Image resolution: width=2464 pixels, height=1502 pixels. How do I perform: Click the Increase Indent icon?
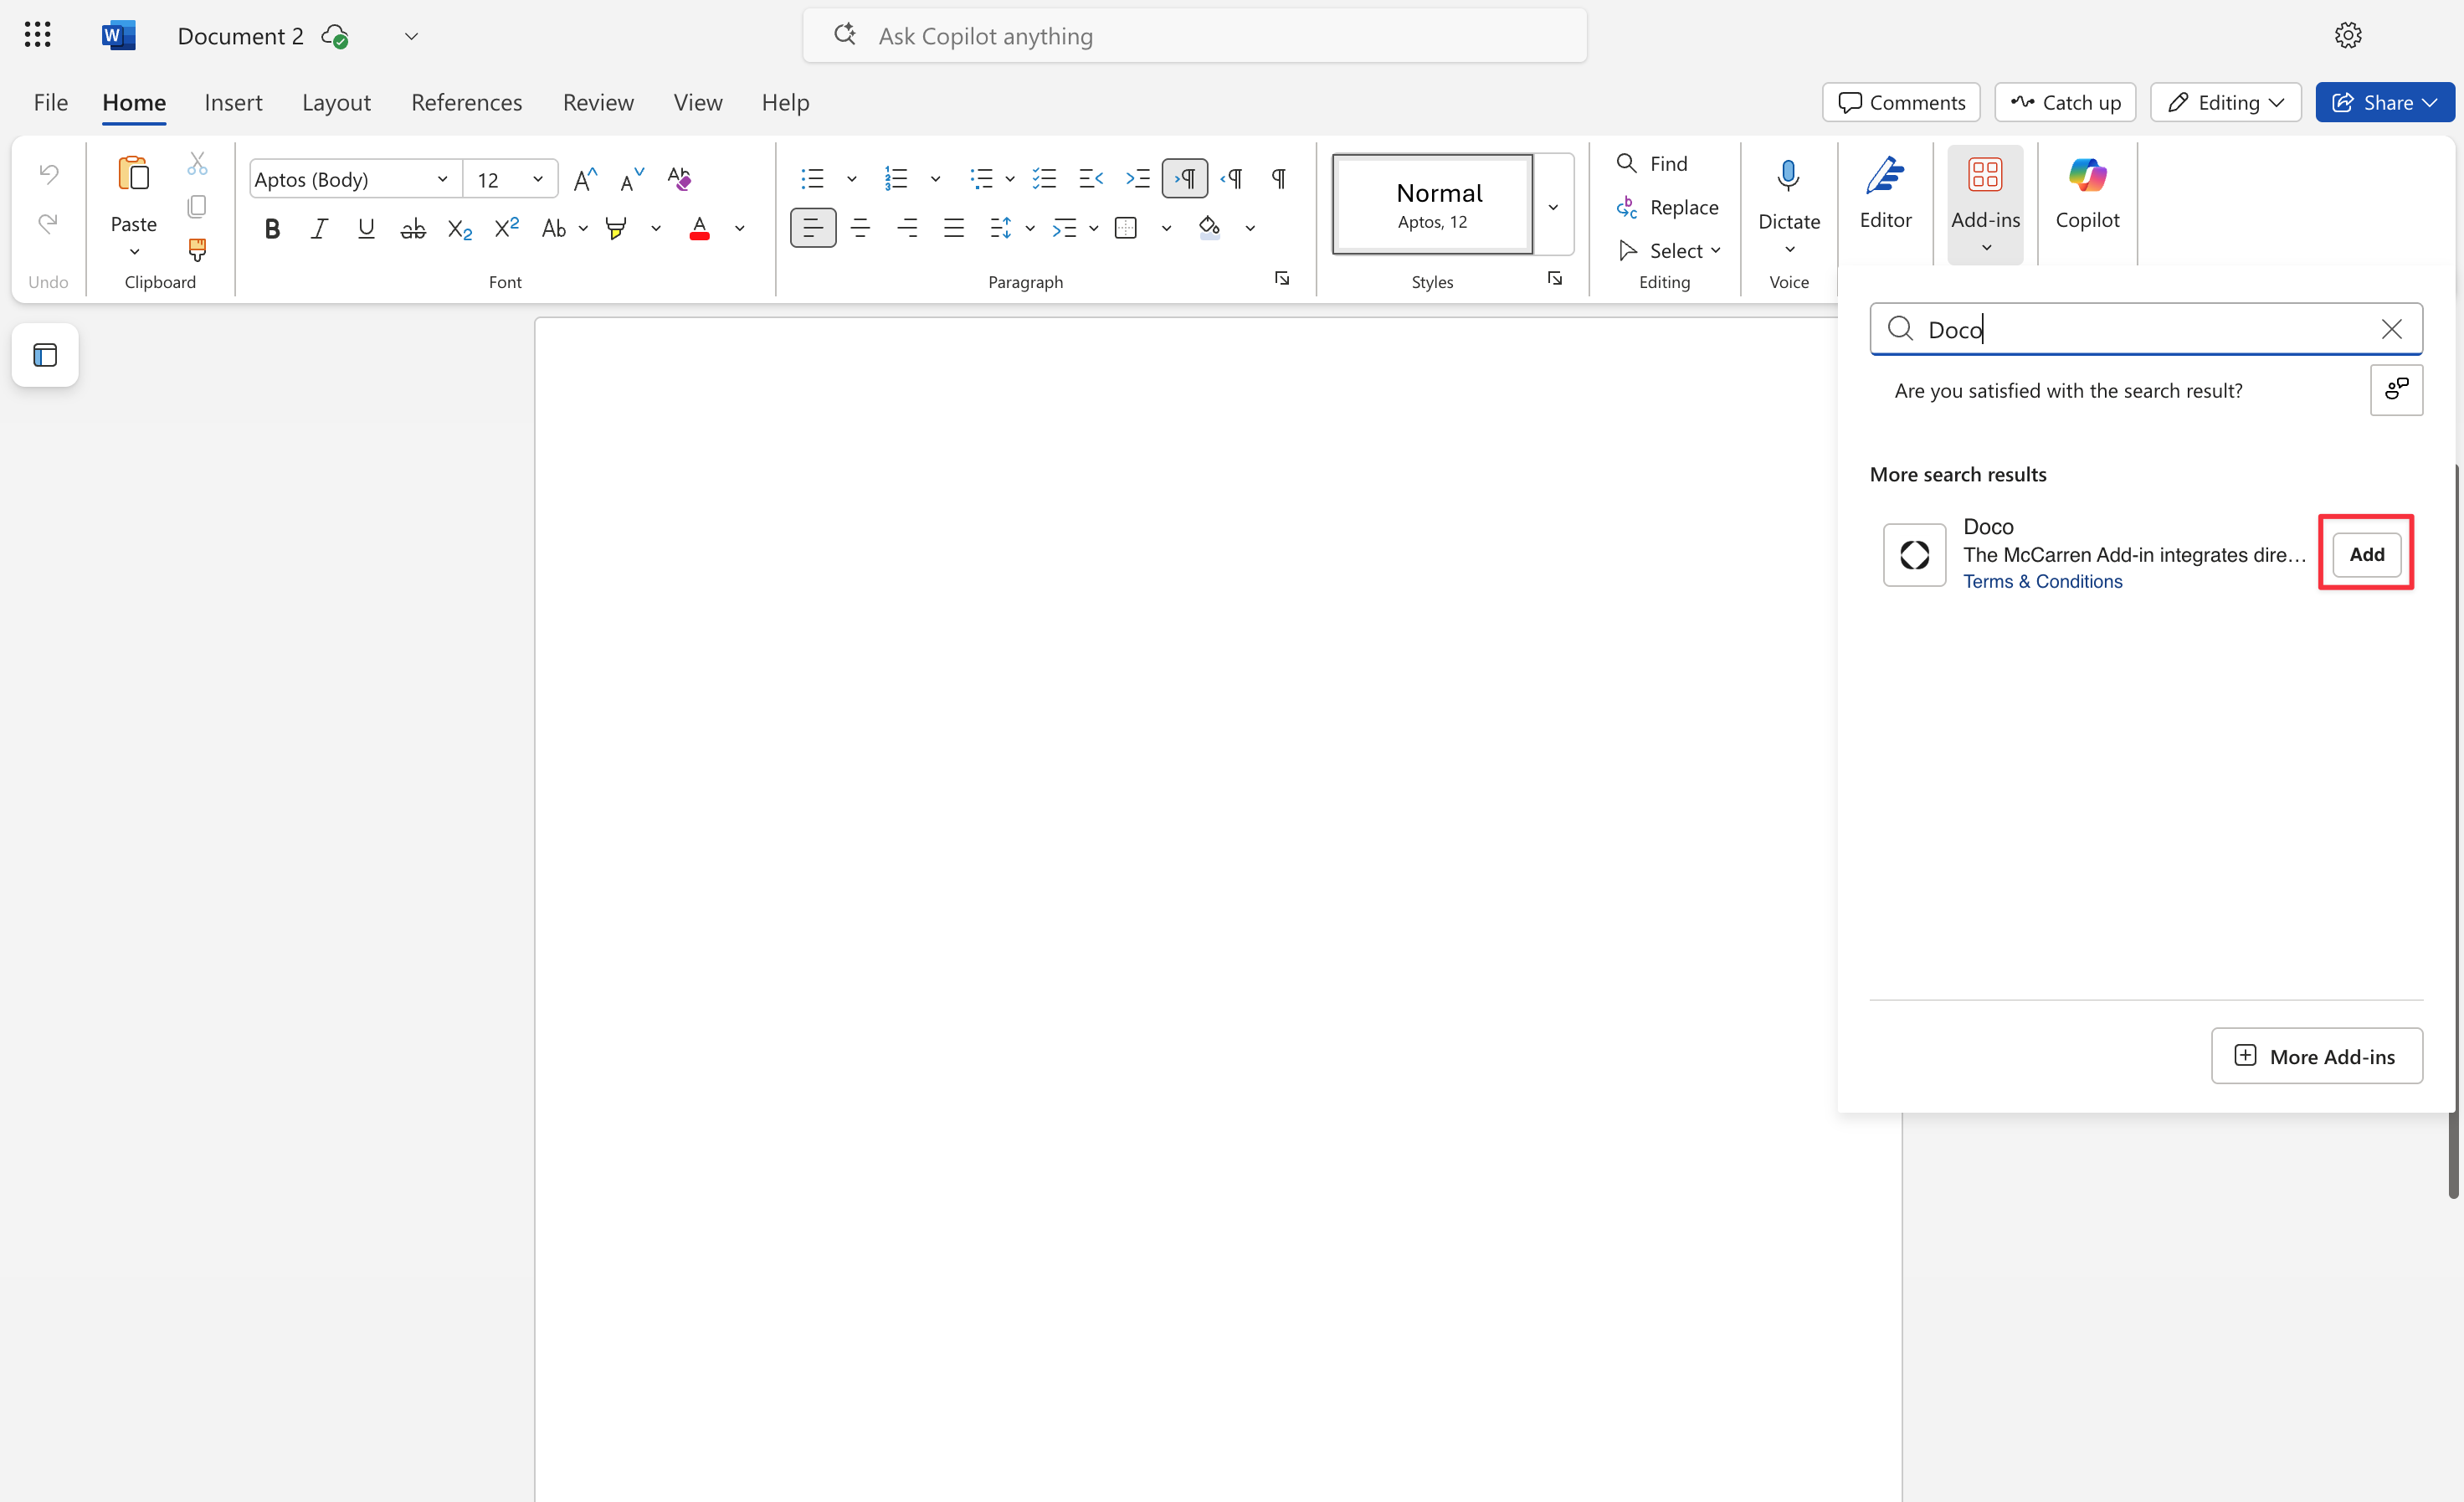point(1137,179)
